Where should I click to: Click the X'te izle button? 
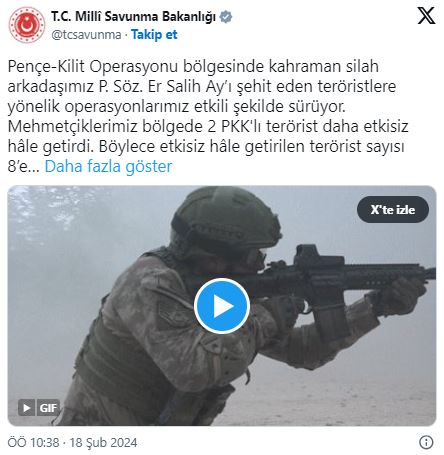coord(393,210)
